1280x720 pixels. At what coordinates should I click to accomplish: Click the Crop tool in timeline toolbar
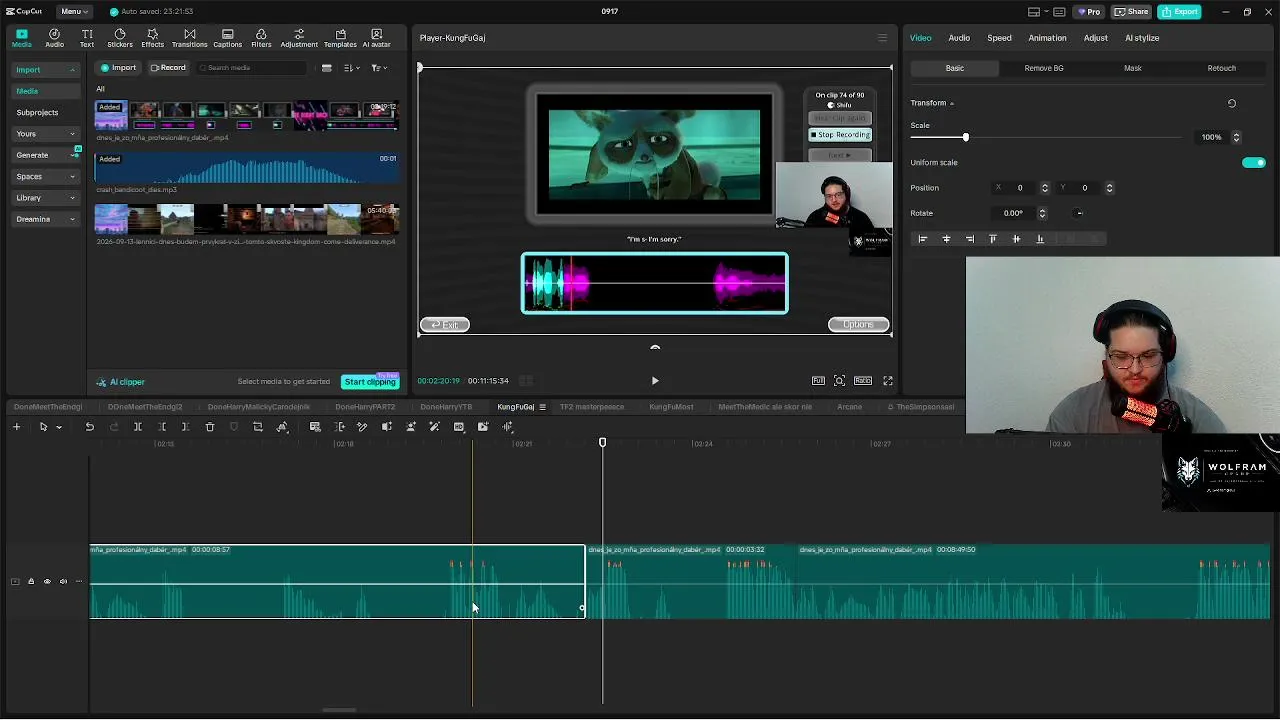point(258,427)
